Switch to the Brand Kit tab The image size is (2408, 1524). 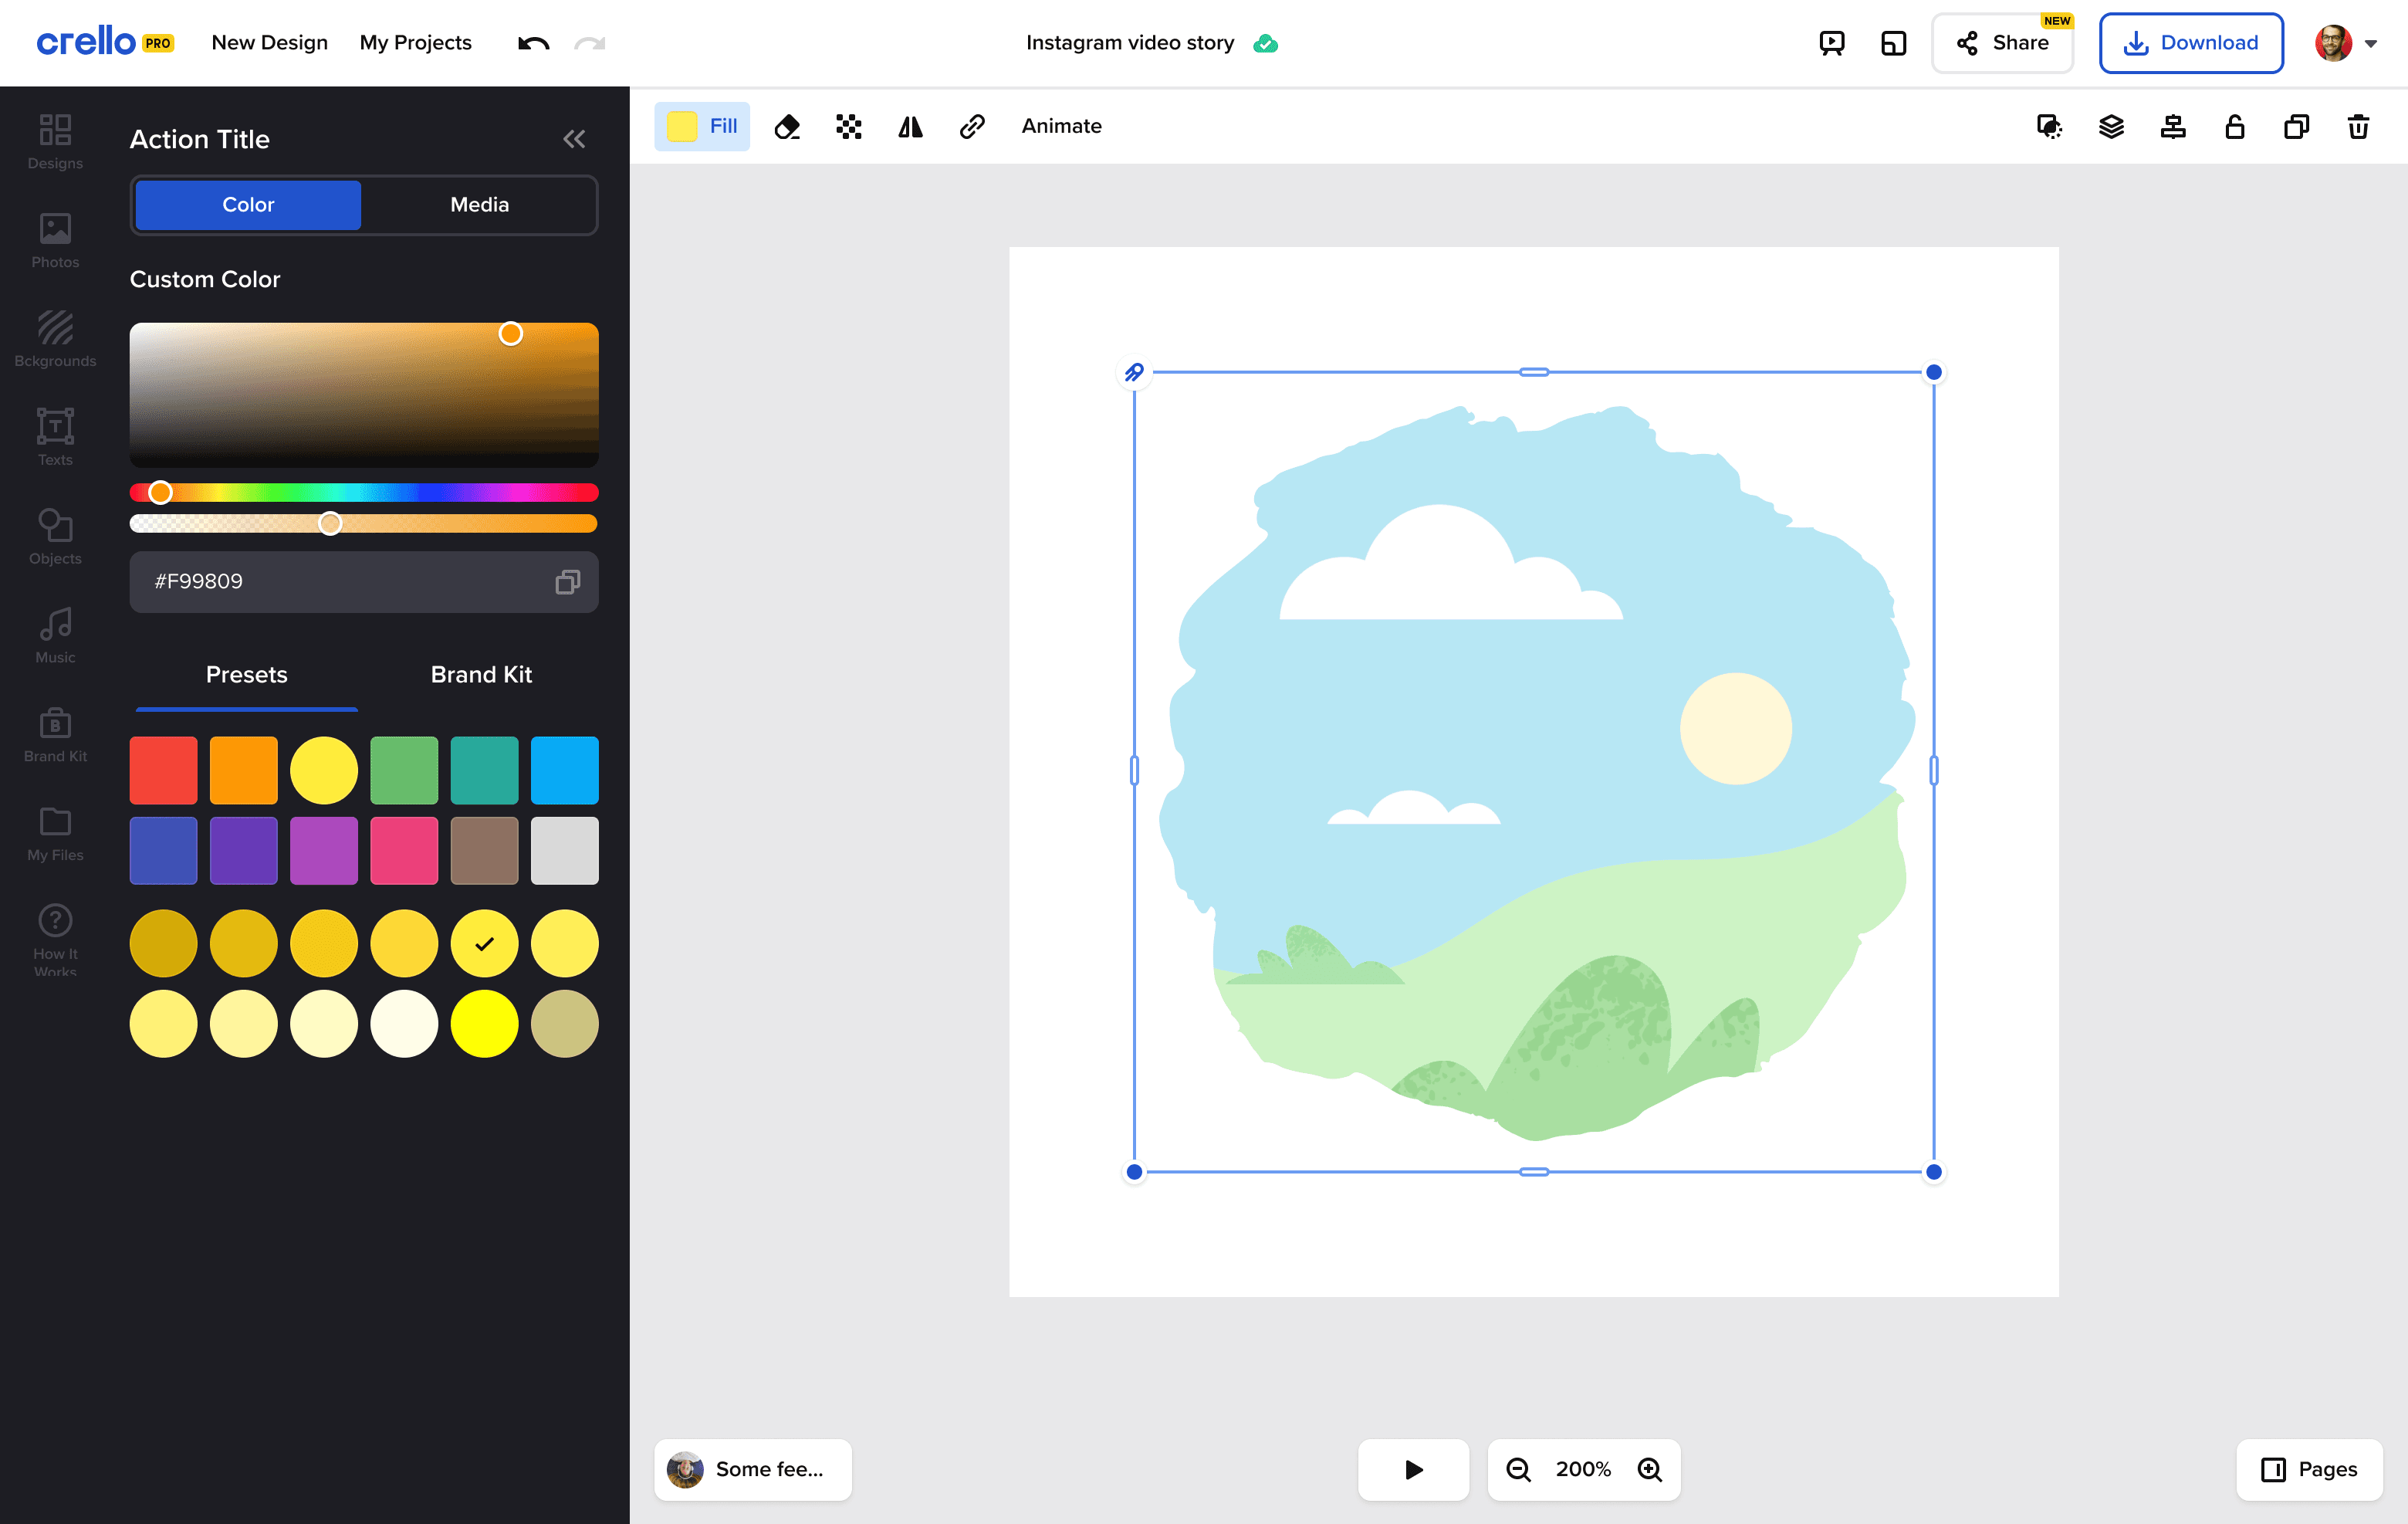click(481, 675)
